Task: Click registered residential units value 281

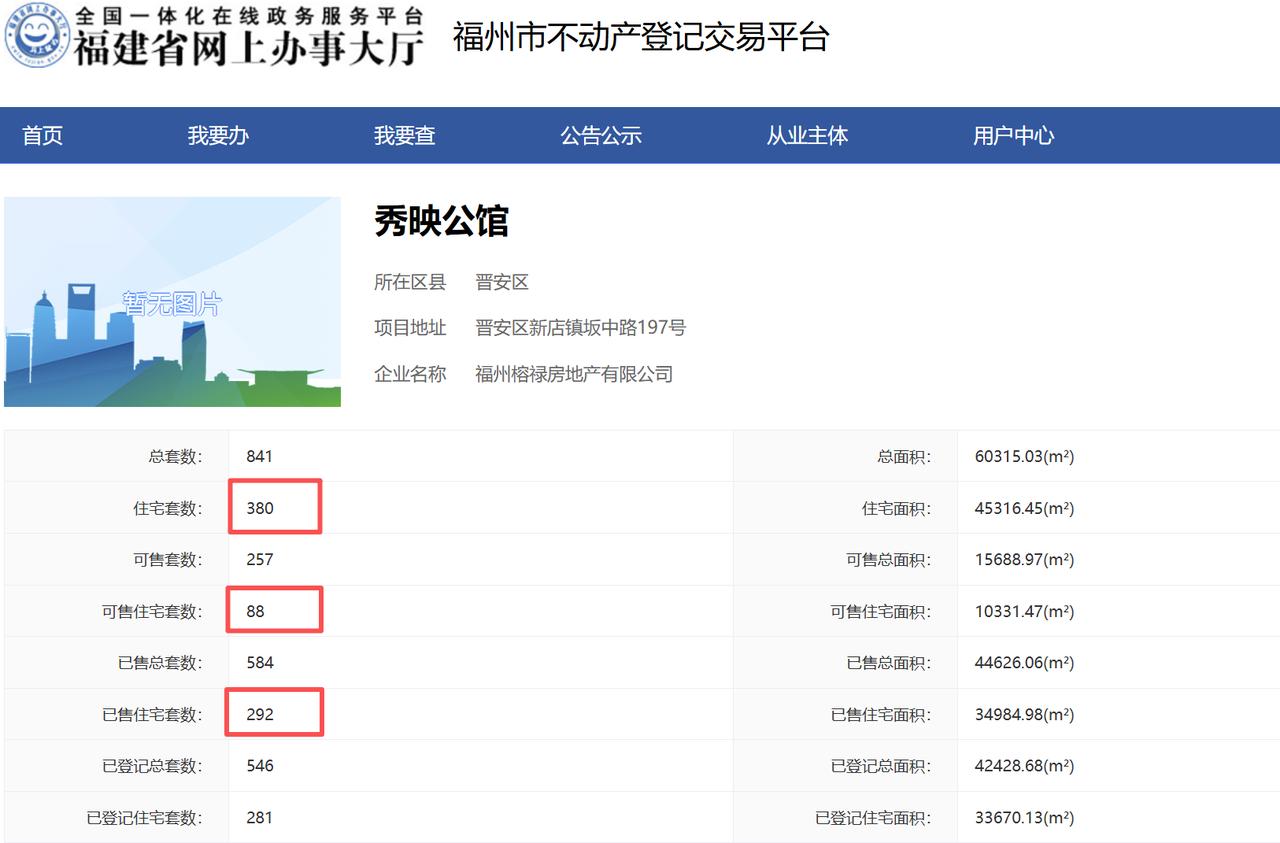Action: (x=260, y=818)
